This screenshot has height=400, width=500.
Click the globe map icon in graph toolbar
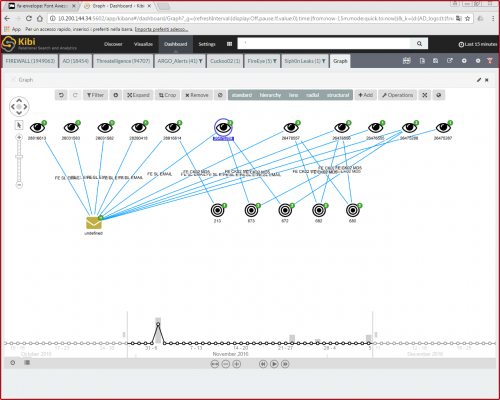click(x=439, y=95)
